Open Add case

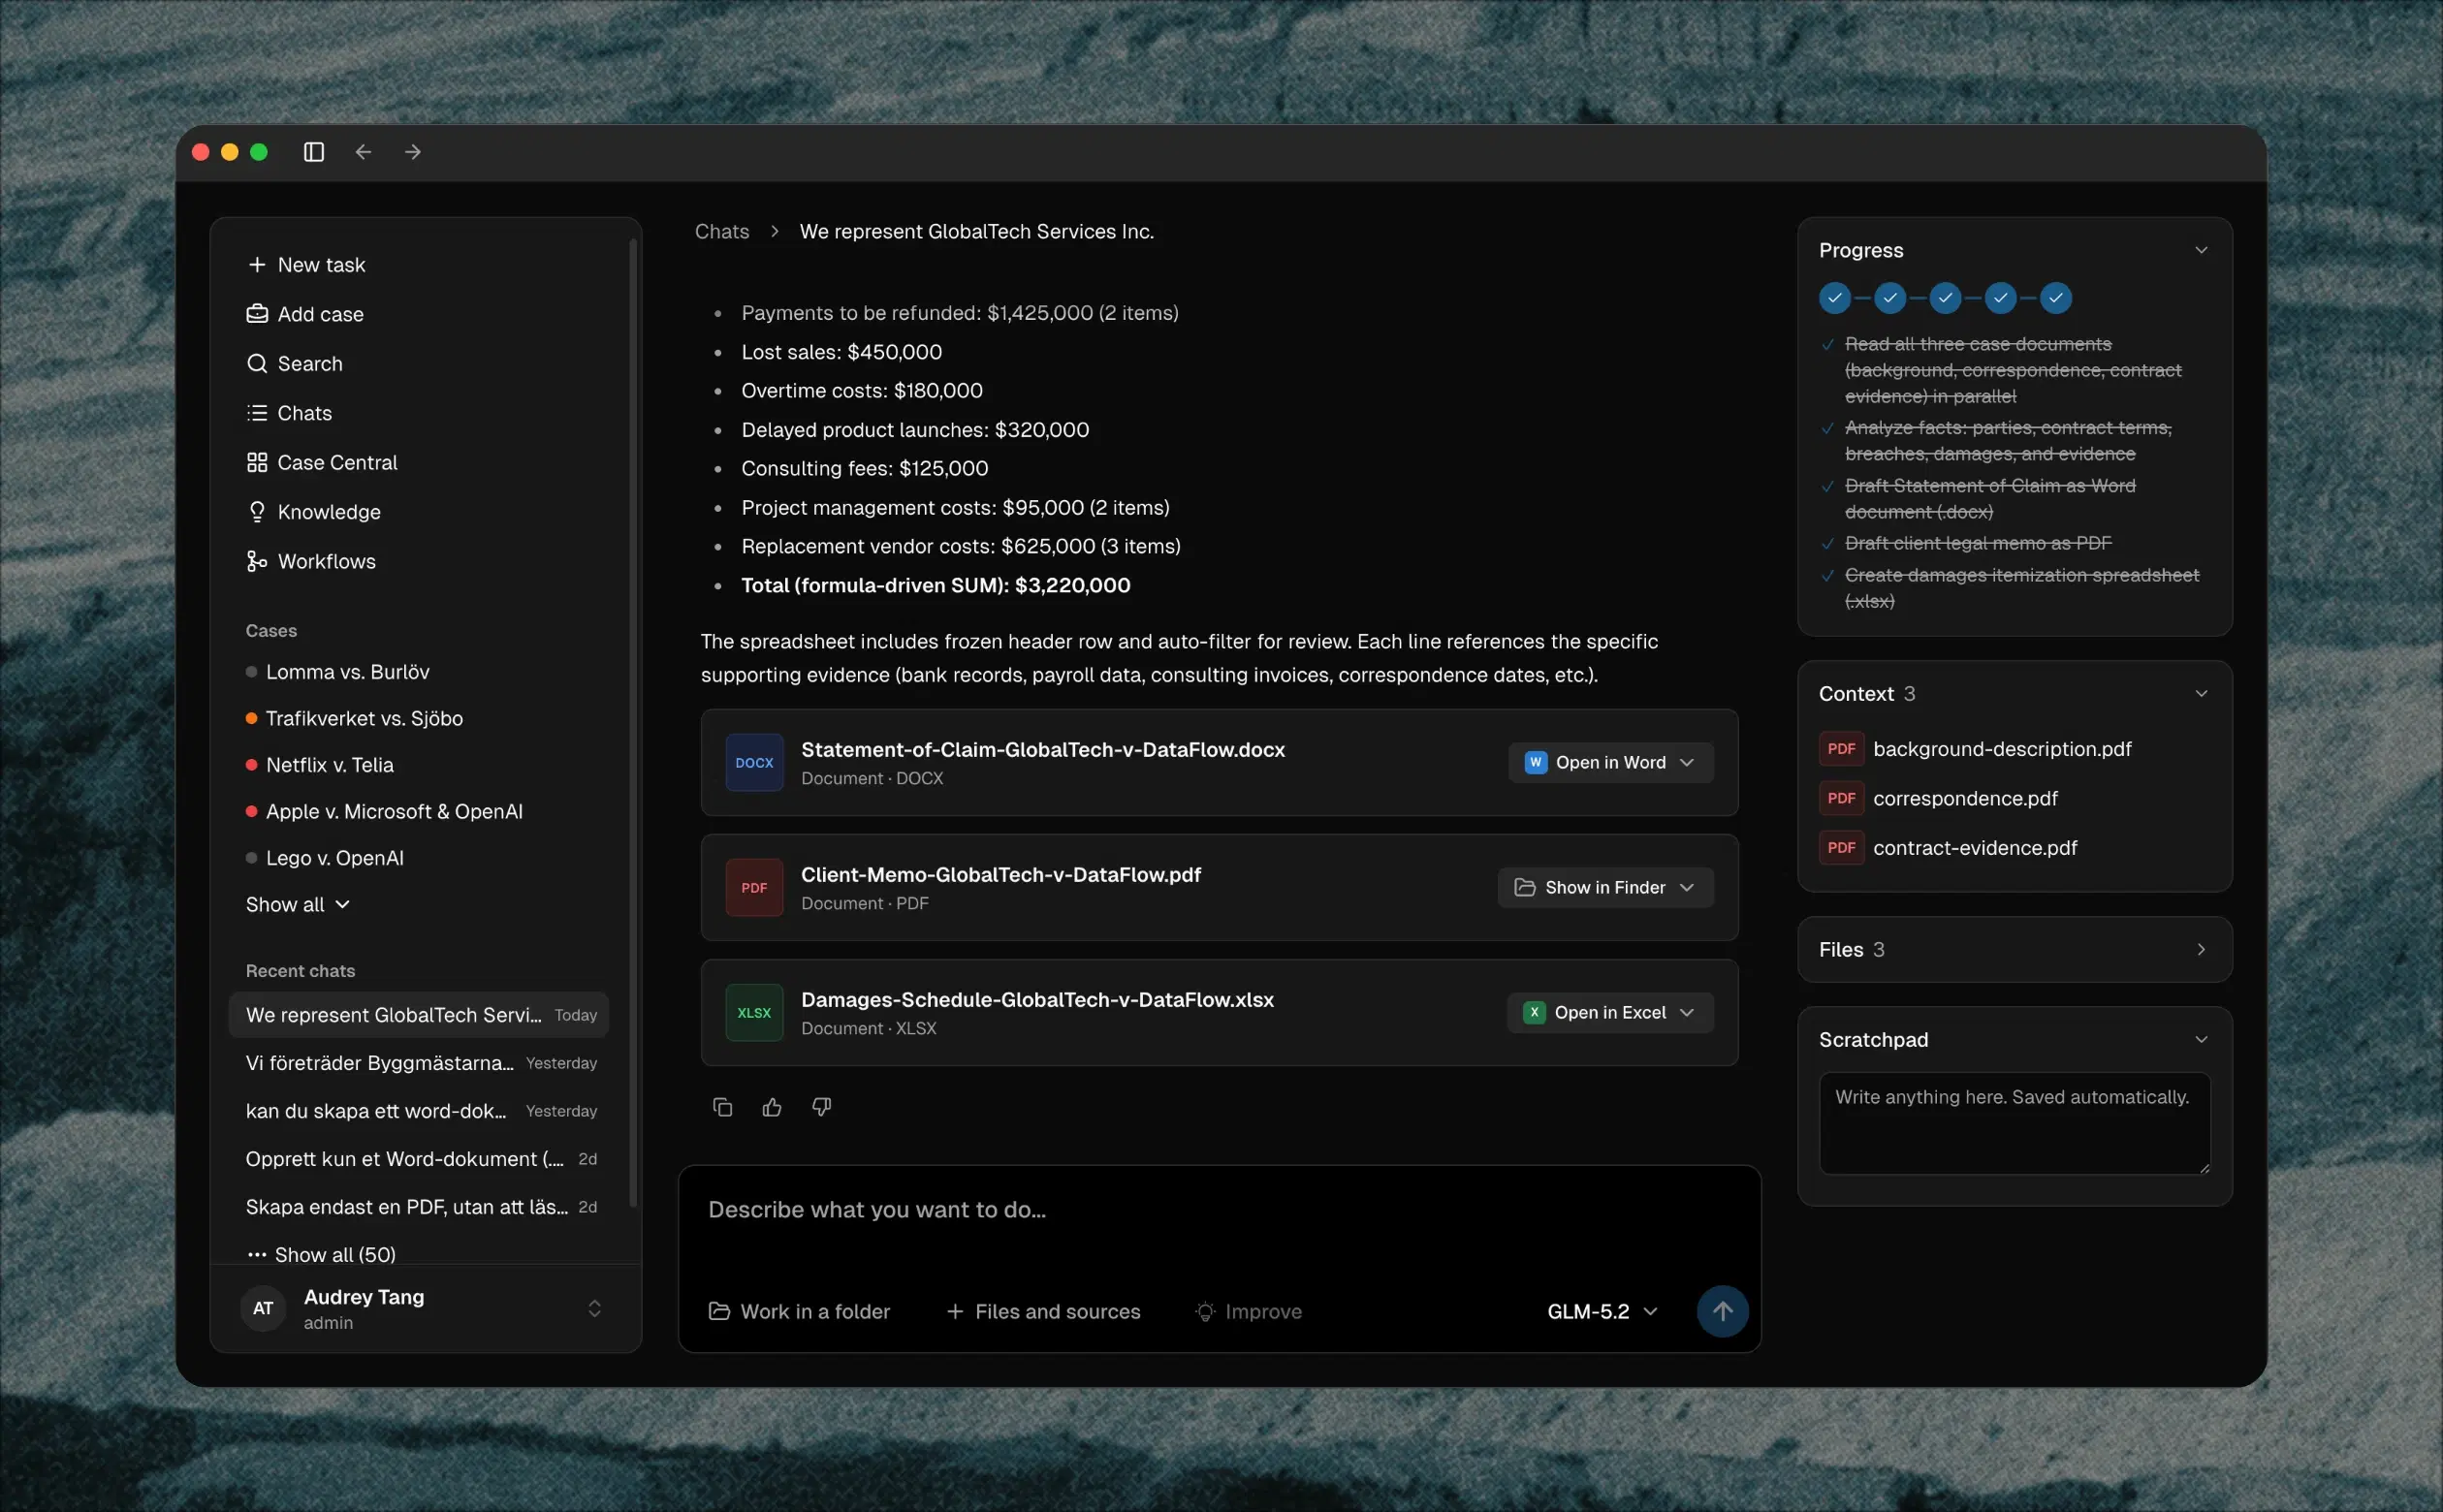[x=305, y=314]
